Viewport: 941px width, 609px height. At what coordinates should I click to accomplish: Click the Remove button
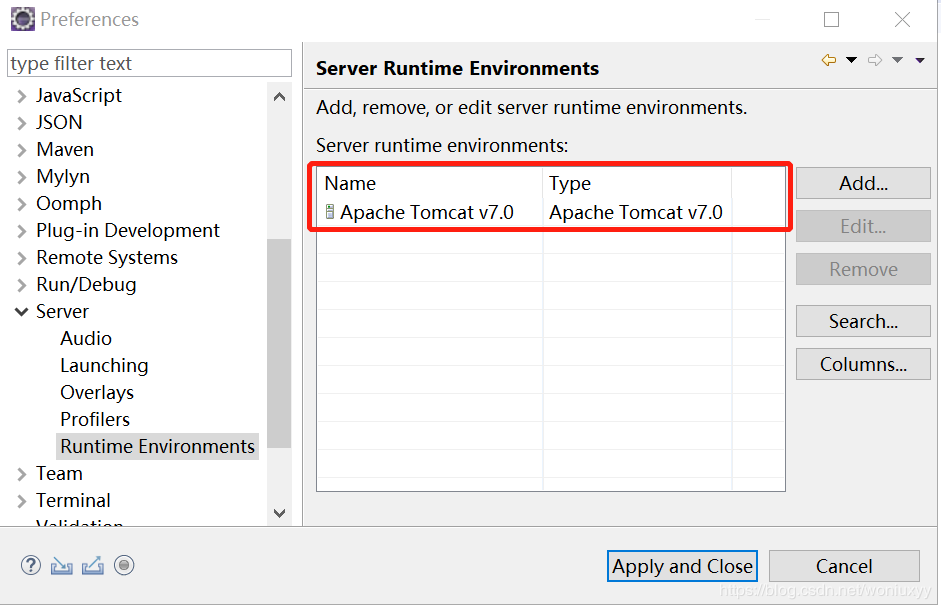click(863, 269)
